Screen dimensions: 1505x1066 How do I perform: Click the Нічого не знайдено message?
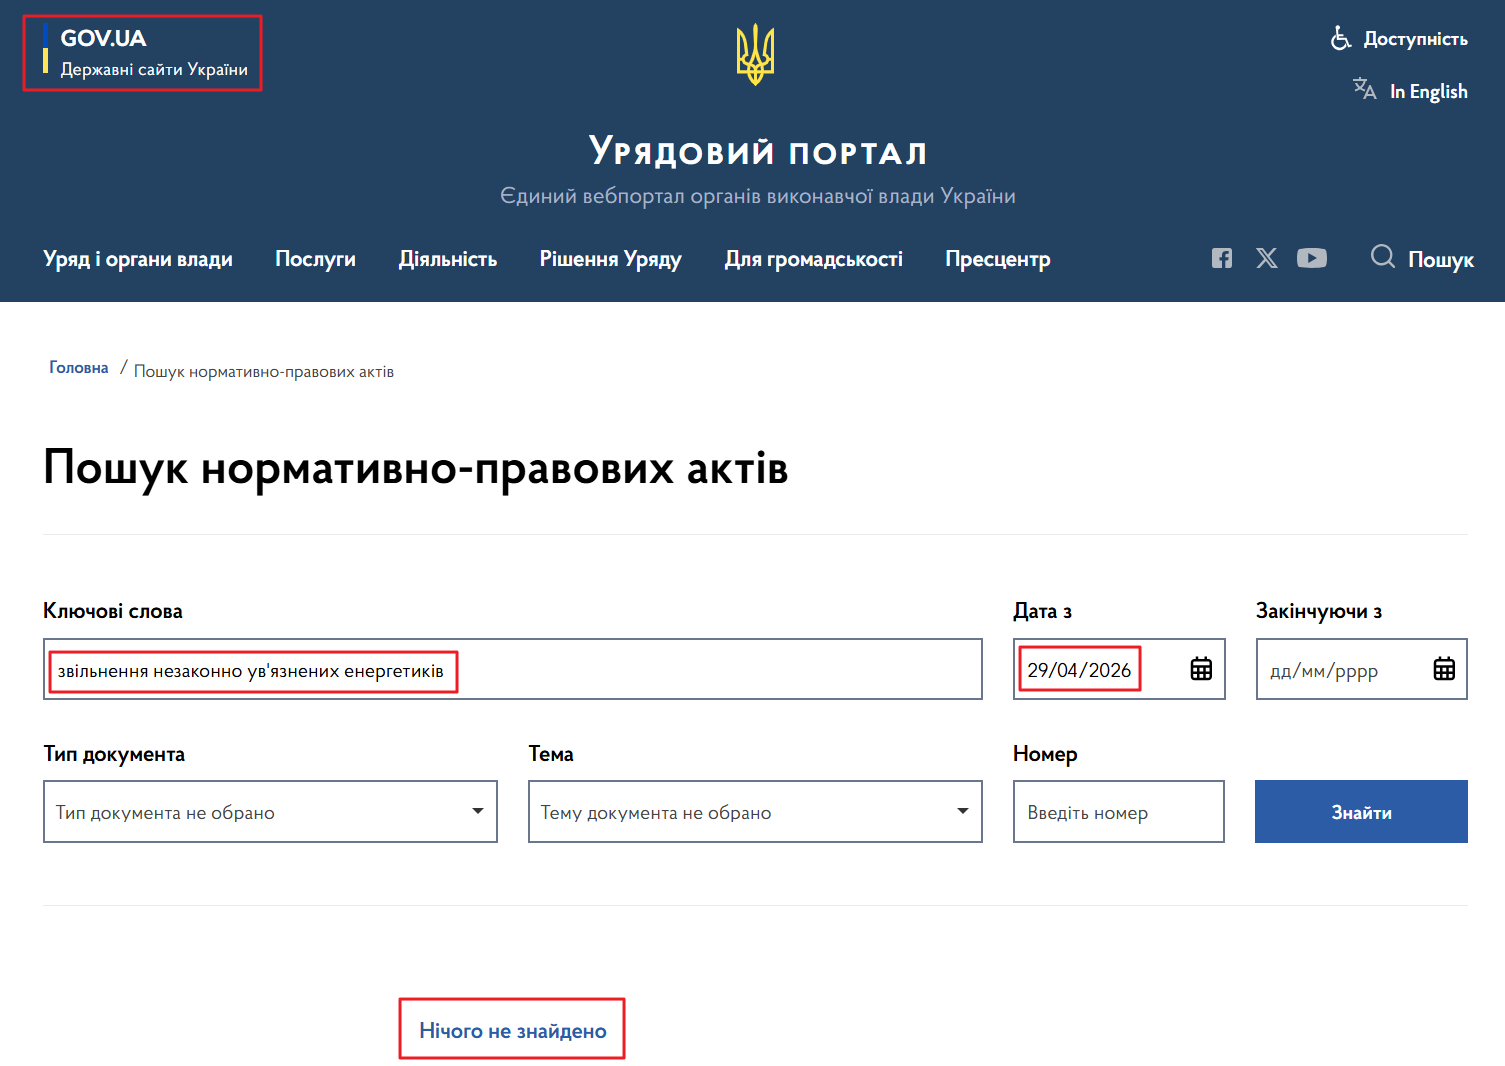click(513, 1031)
